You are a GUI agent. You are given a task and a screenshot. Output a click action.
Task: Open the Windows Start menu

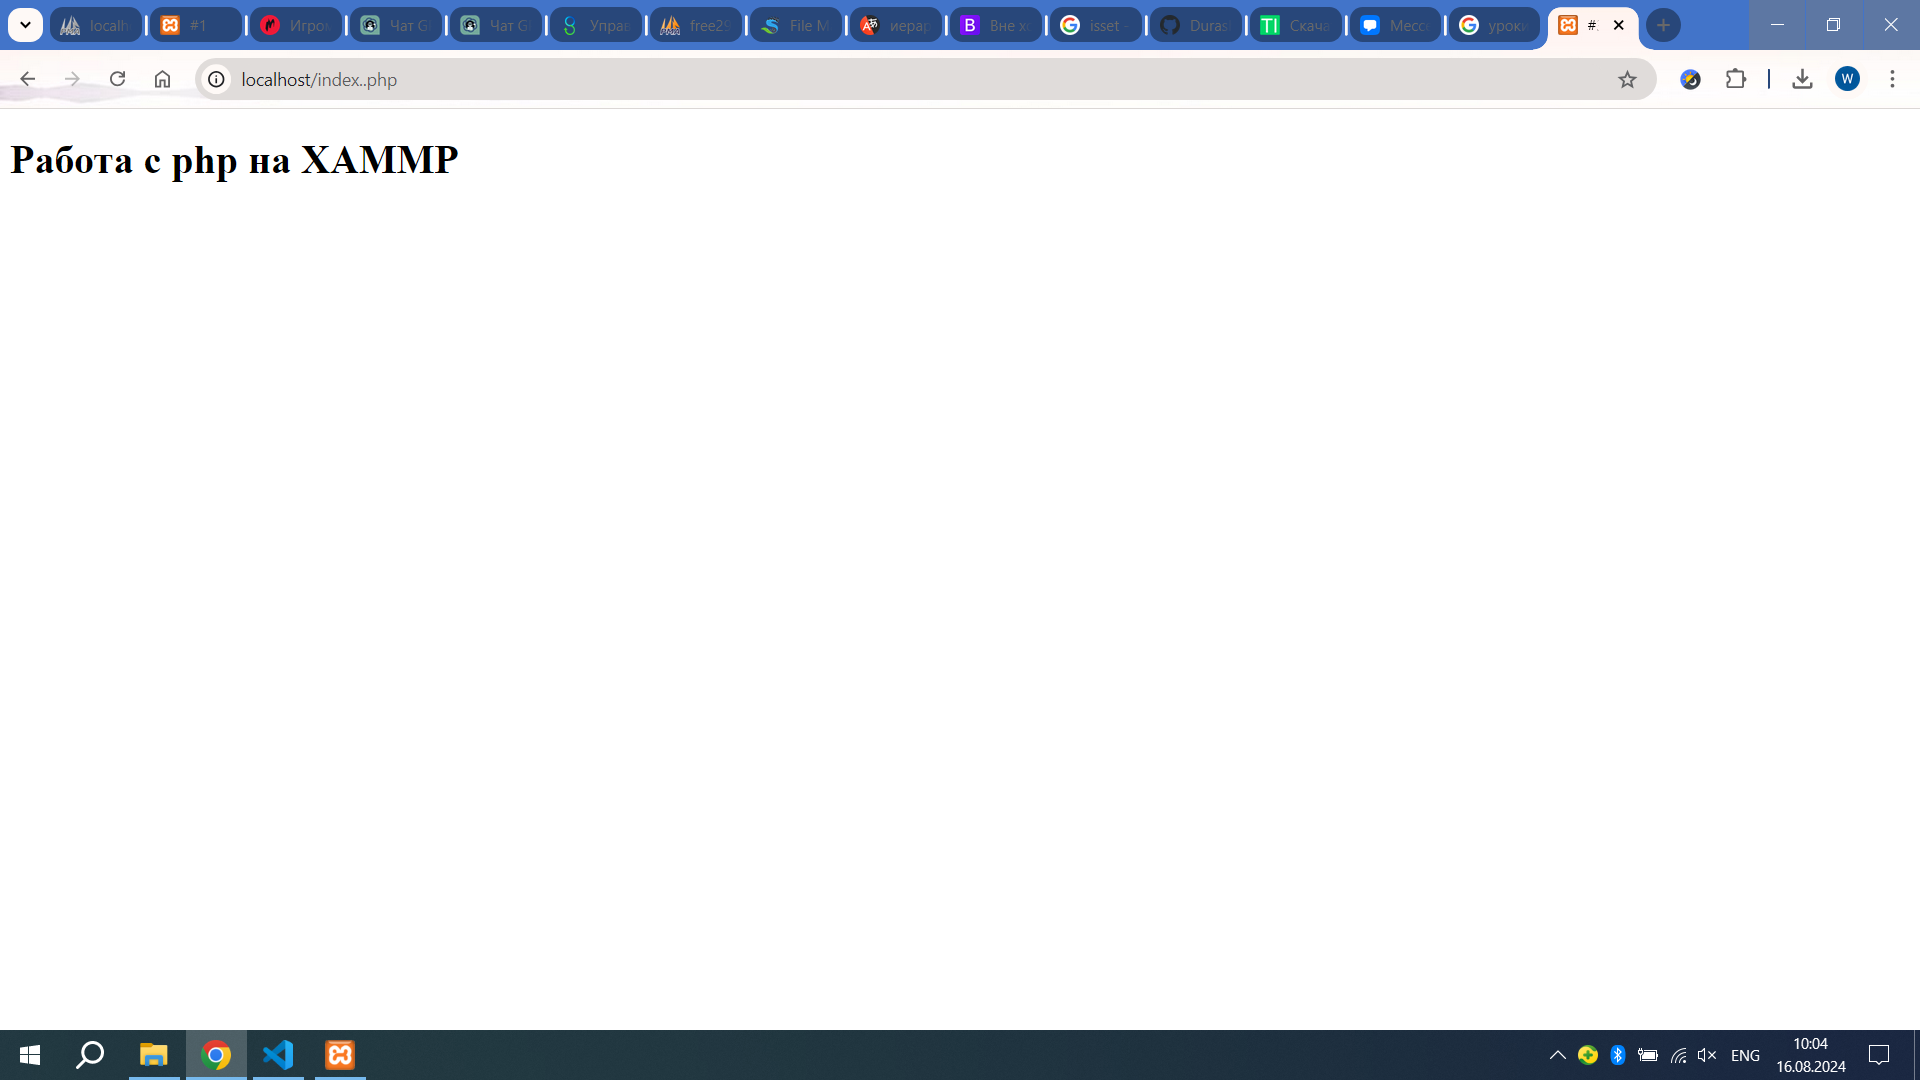point(30,1055)
